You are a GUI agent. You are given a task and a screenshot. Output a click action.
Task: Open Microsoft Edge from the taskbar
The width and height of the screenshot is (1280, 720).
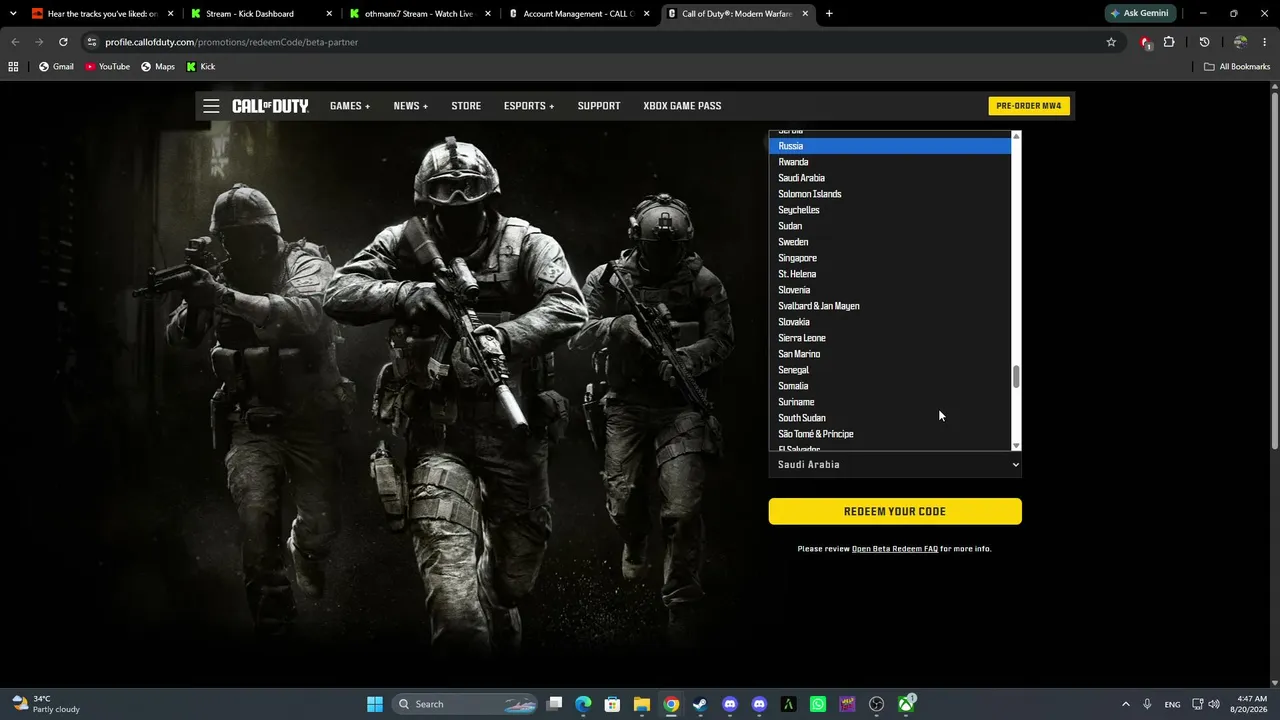point(583,704)
